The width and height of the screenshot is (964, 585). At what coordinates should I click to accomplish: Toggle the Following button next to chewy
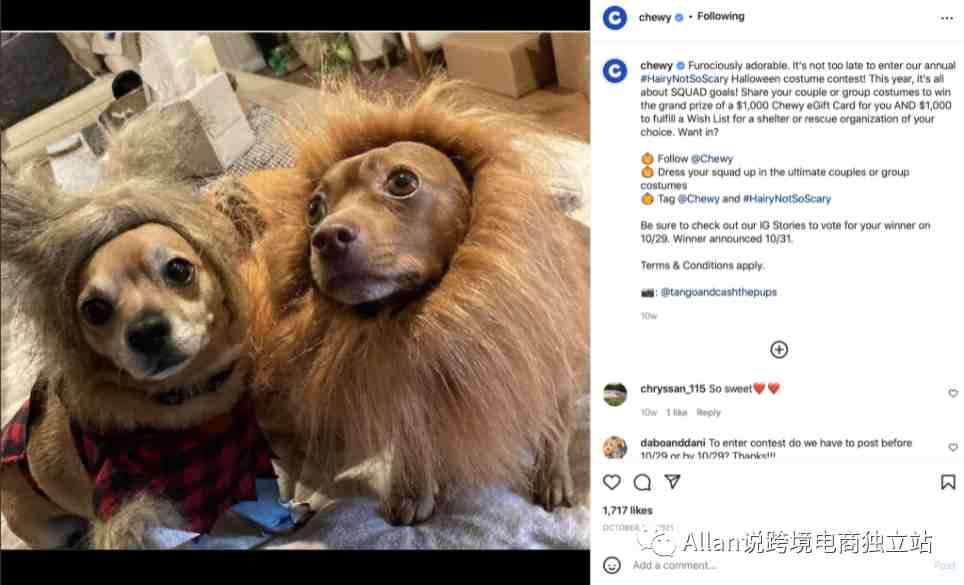(721, 17)
